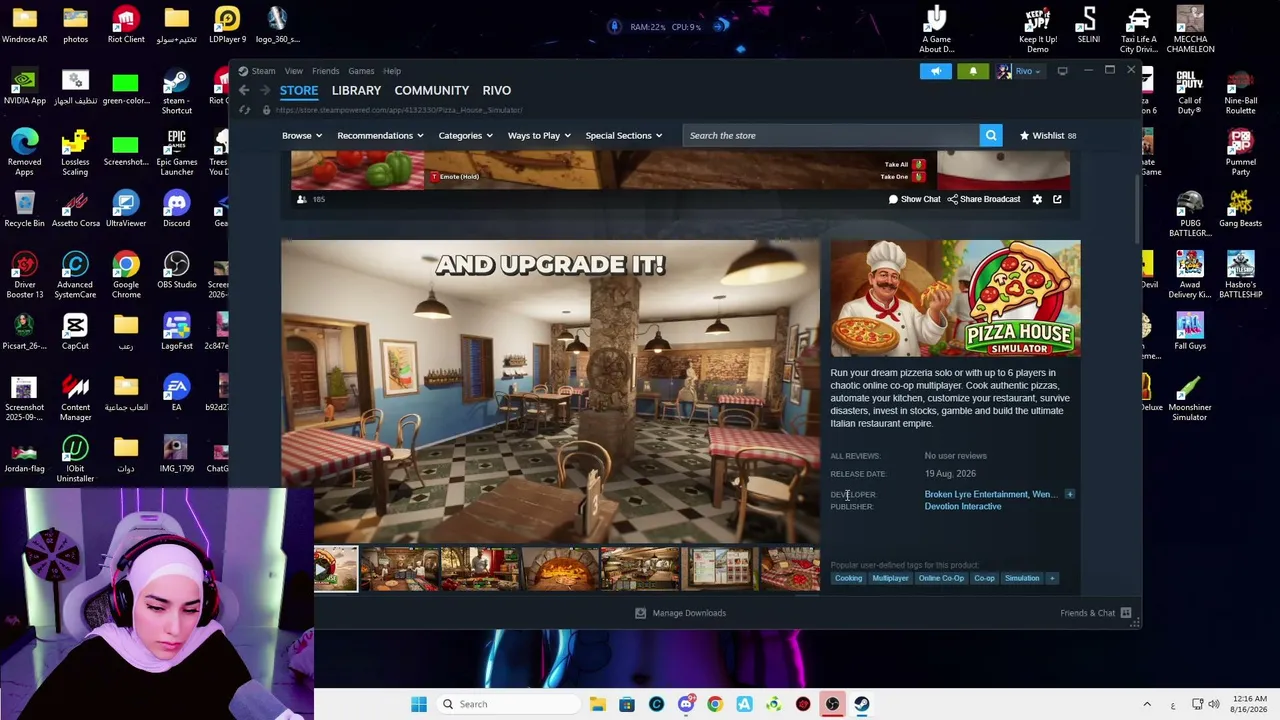
Task: Click the Share Broadcast button
Action: (x=984, y=199)
